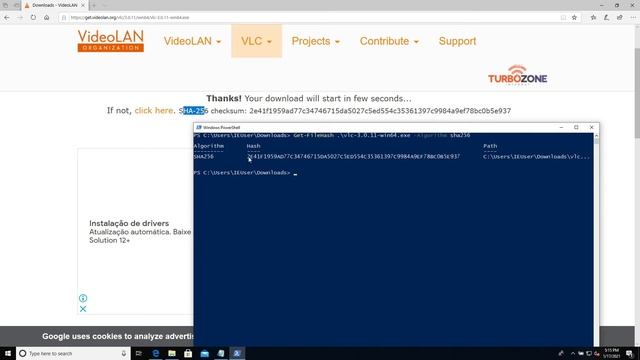
Task: Open the Add notes pen icon
Action: click(607, 18)
